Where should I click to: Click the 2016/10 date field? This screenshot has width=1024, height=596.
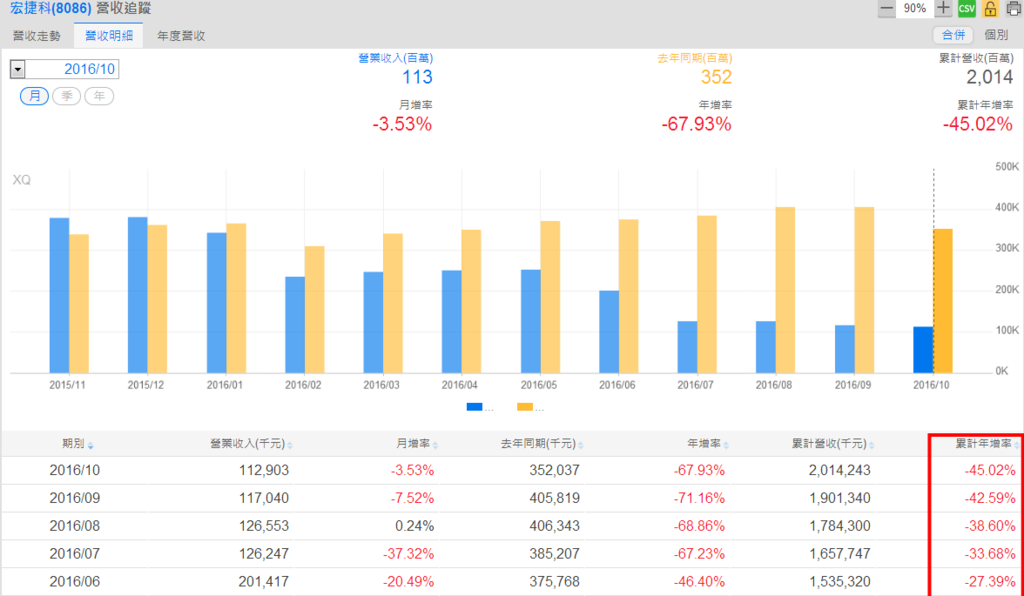click(x=72, y=69)
